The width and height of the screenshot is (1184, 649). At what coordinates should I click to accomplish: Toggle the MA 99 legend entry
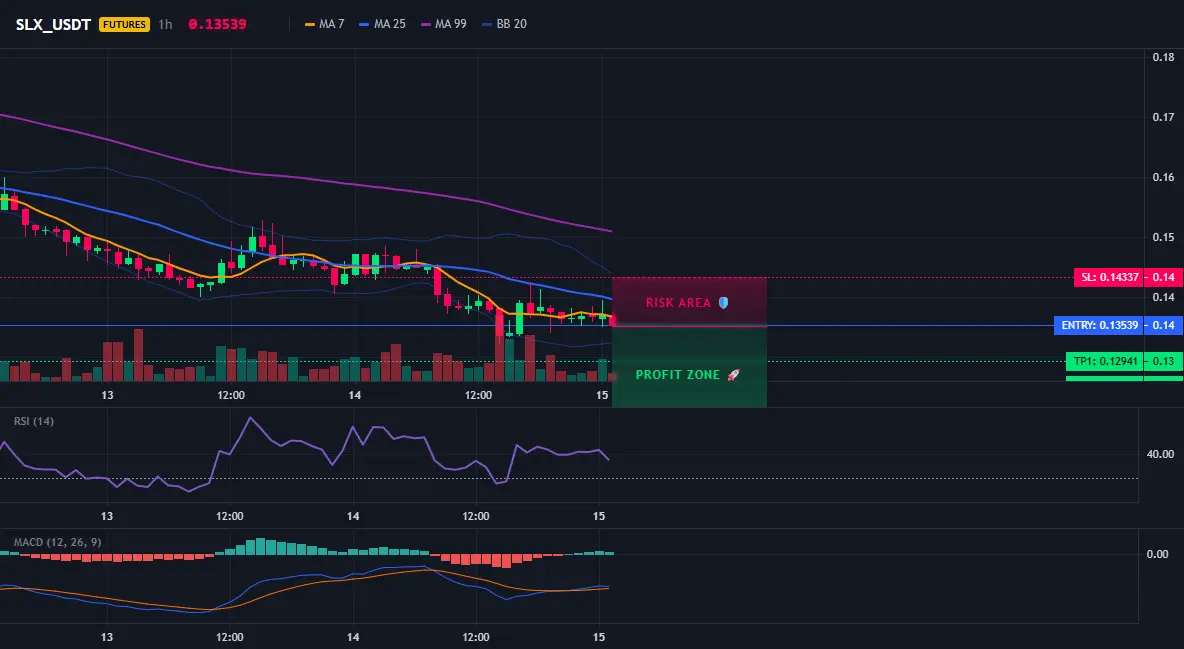click(444, 24)
